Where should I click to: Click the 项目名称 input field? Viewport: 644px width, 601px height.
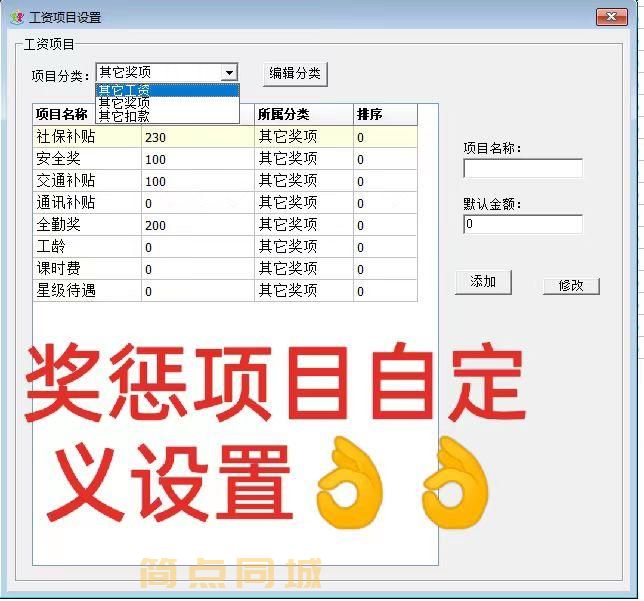point(523,168)
